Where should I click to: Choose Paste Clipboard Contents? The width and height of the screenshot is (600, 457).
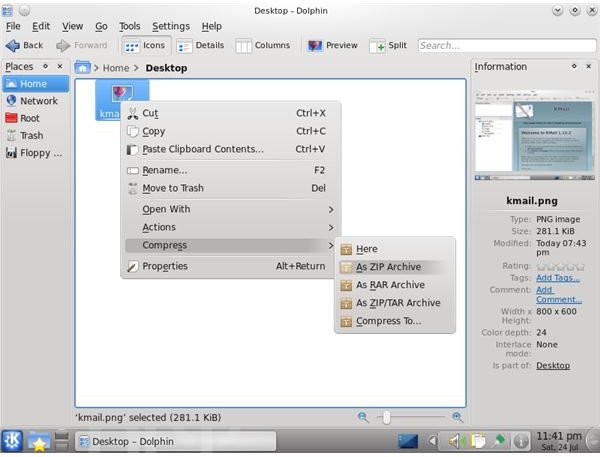(230, 149)
